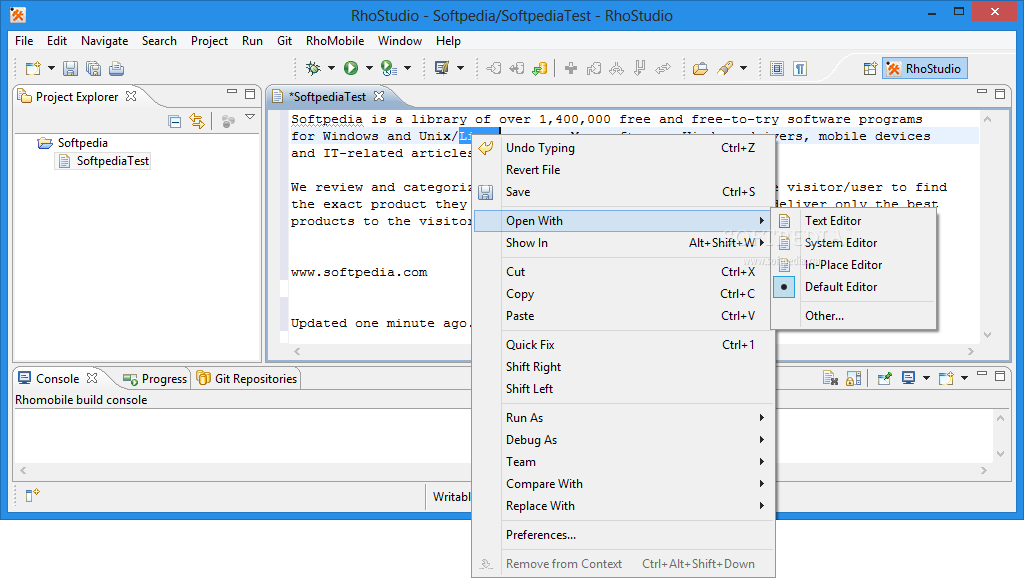Choose Shift Right in context menu
This screenshot has height=578, width=1024.
point(624,367)
